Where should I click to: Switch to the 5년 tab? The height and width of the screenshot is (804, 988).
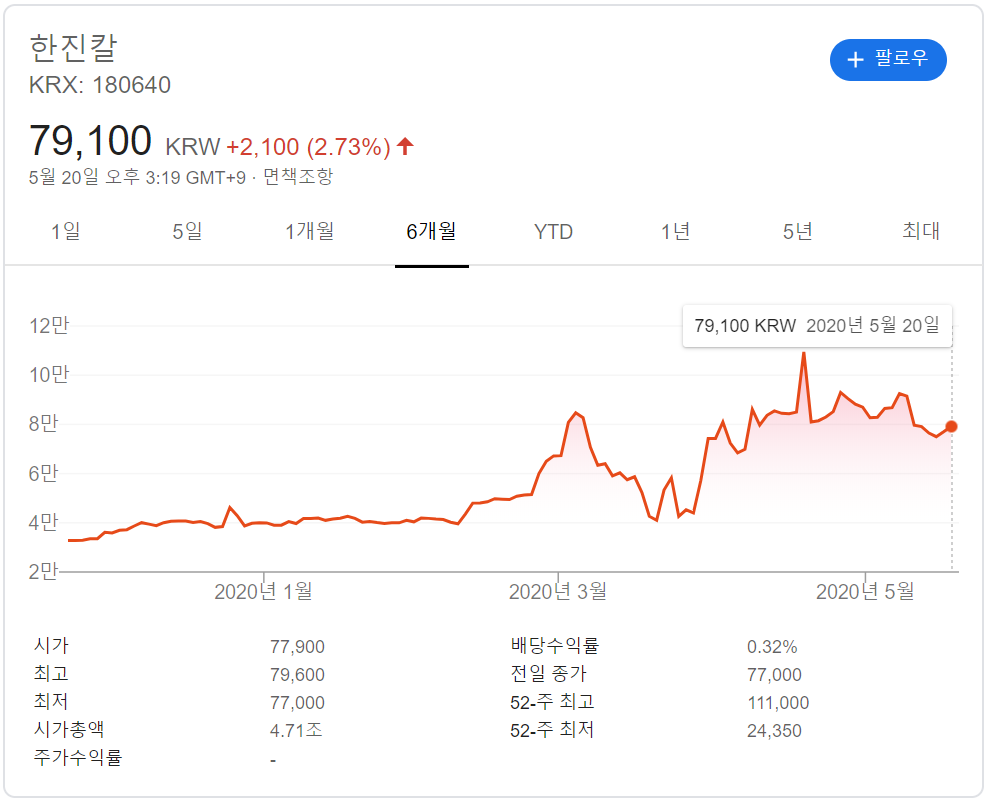pos(798,231)
